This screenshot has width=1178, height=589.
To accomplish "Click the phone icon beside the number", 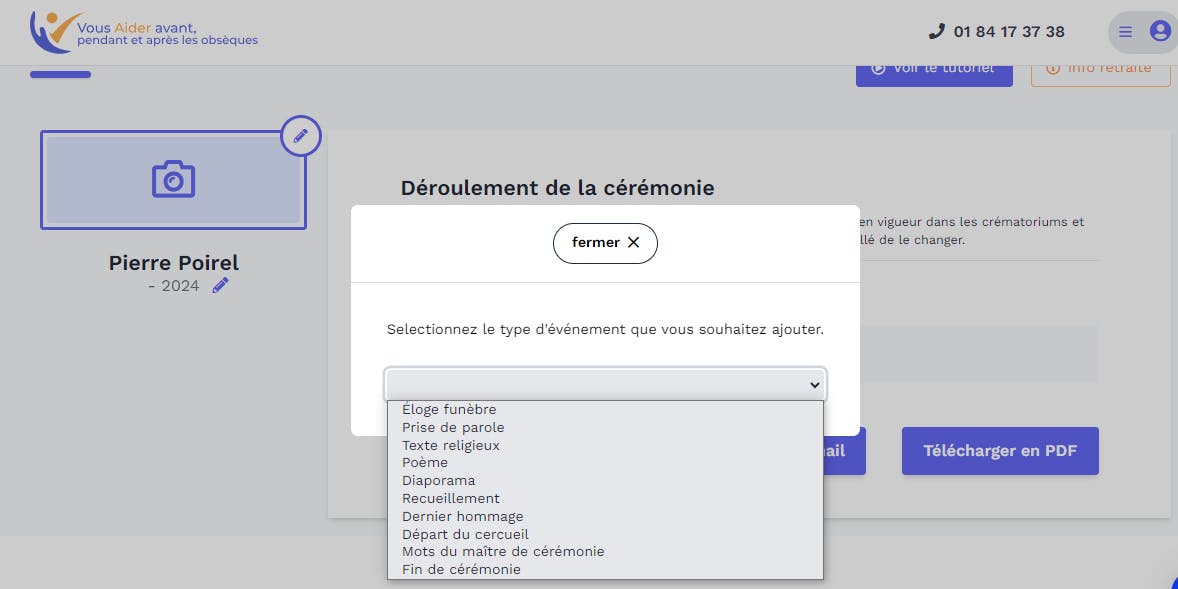I will point(936,32).
